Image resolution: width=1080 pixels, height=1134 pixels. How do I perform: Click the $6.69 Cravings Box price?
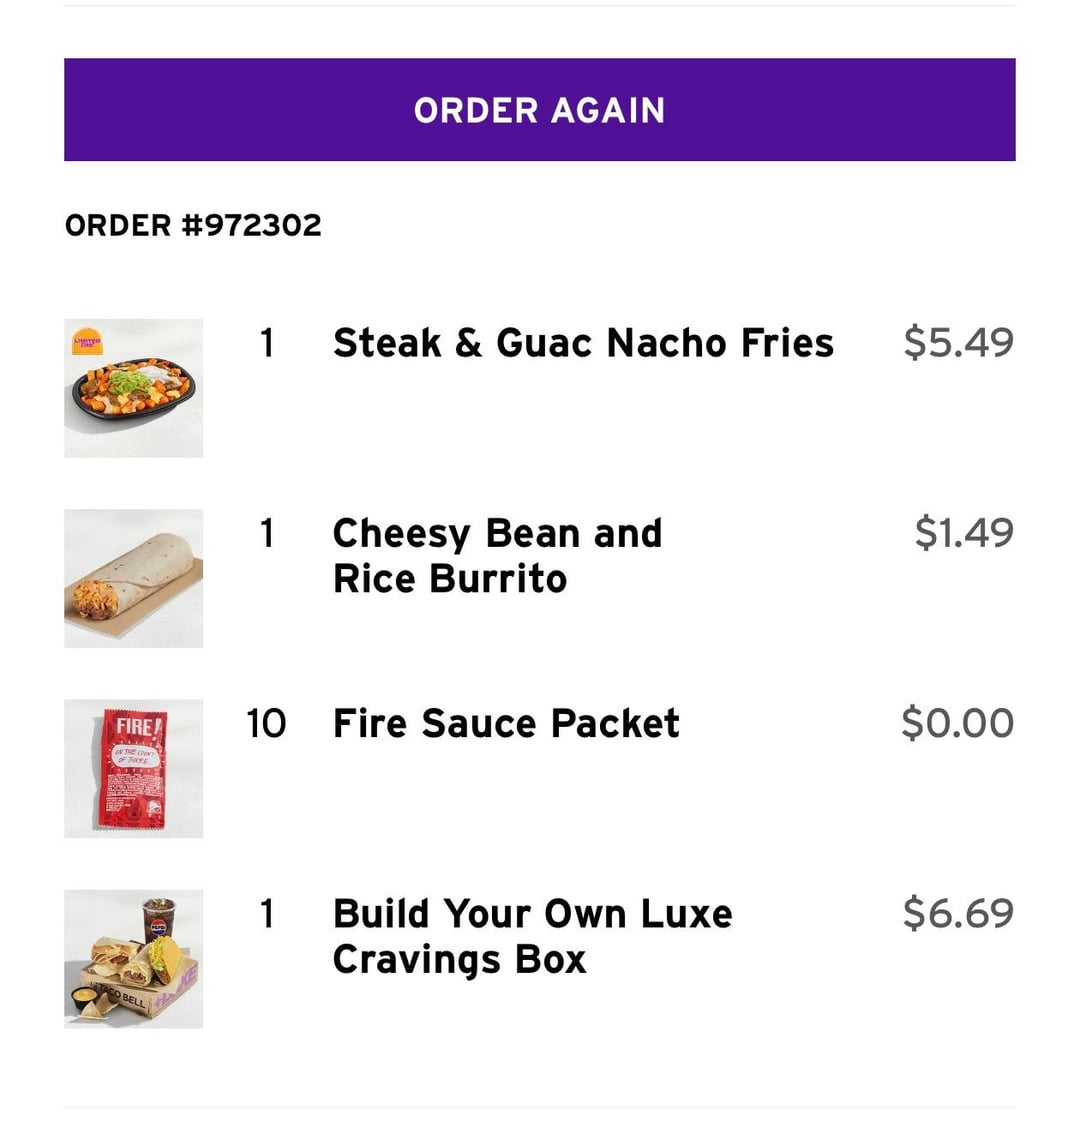click(958, 913)
